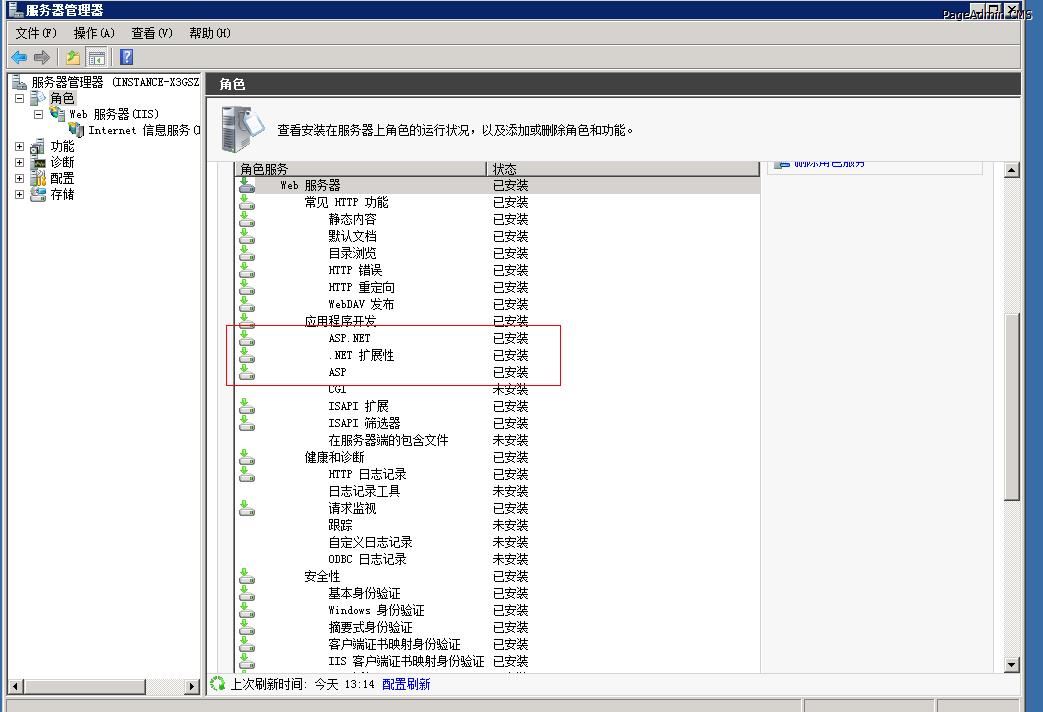Click the 配置刷新 link
This screenshot has width=1043, height=712.
pyautogui.click(x=406, y=684)
